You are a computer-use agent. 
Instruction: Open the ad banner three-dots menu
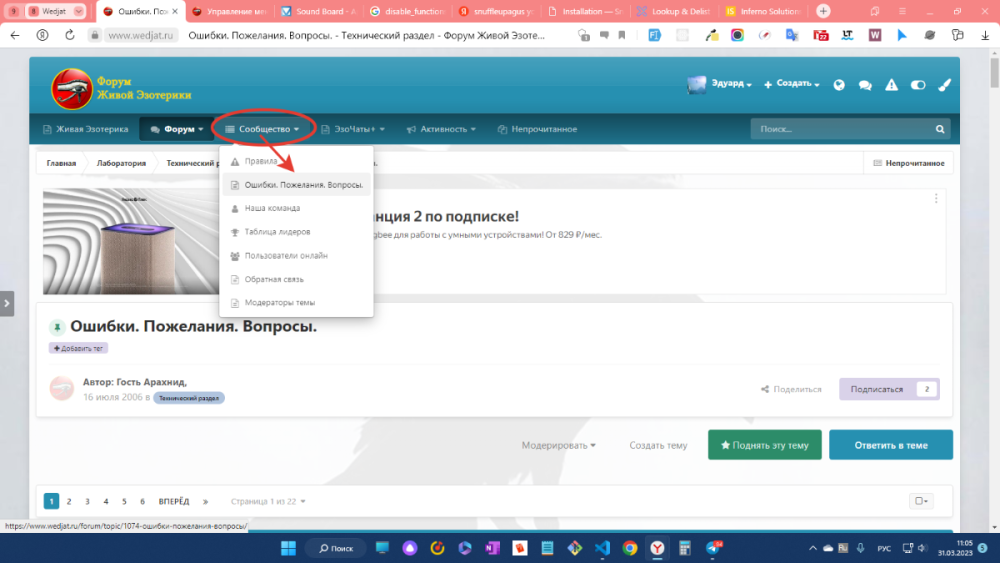(x=936, y=198)
